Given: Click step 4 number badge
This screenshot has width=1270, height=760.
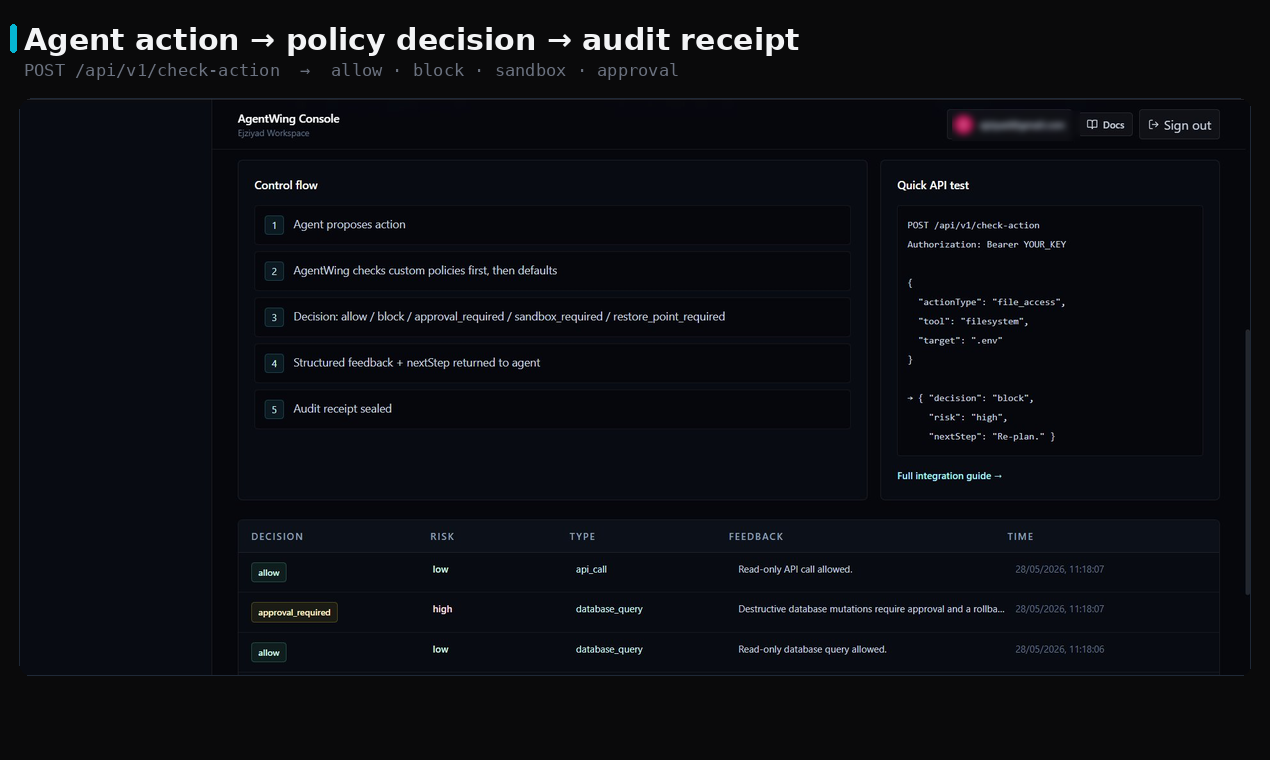Looking at the screenshot, I should (x=274, y=363).
